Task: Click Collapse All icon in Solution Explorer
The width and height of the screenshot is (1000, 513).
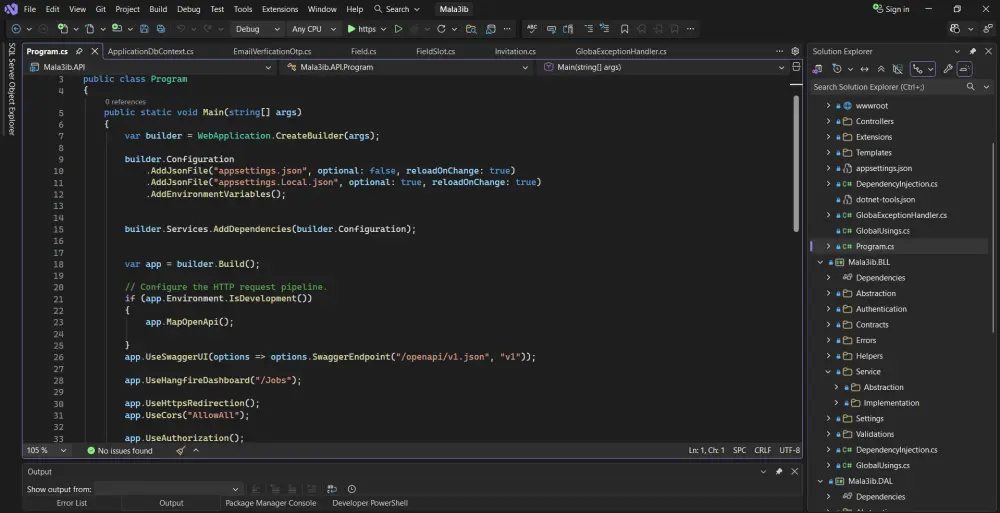Action: coord(881,69)
